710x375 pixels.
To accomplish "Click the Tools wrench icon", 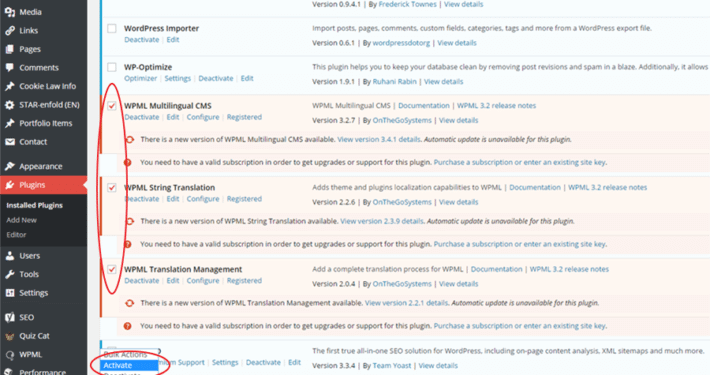I will click(x=10, y=274).
